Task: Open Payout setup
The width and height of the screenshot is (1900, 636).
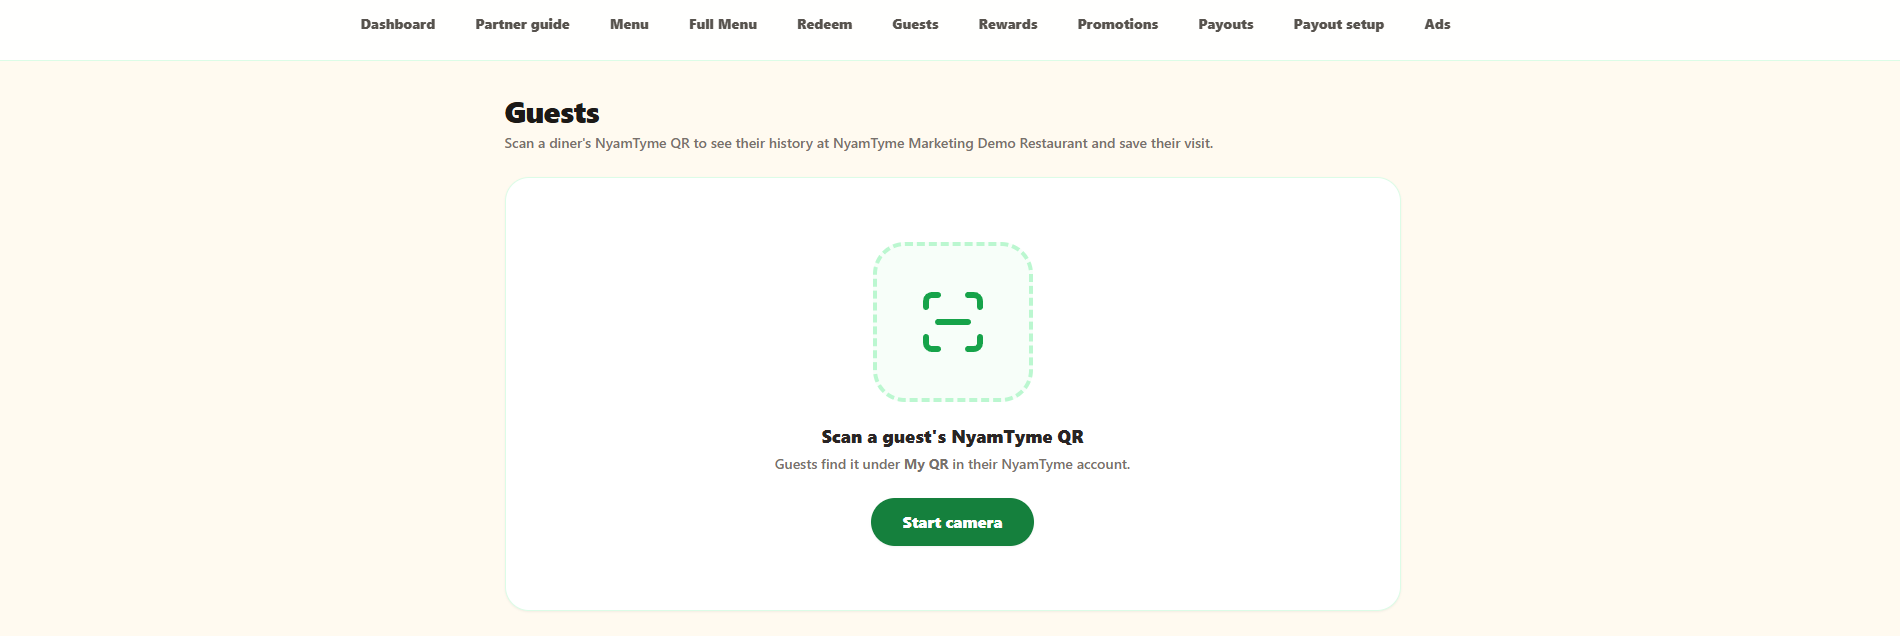Action: point(1339,24)
